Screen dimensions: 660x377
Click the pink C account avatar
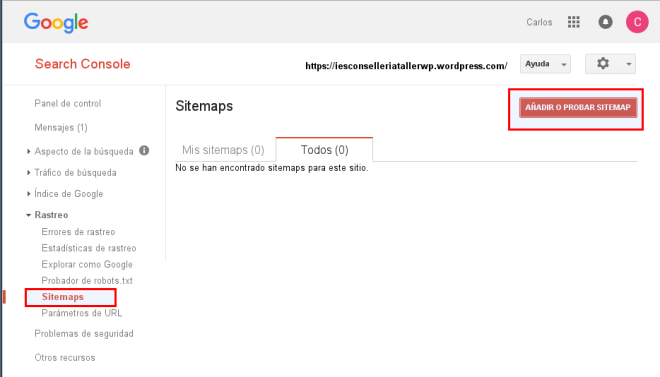(637, 22)
